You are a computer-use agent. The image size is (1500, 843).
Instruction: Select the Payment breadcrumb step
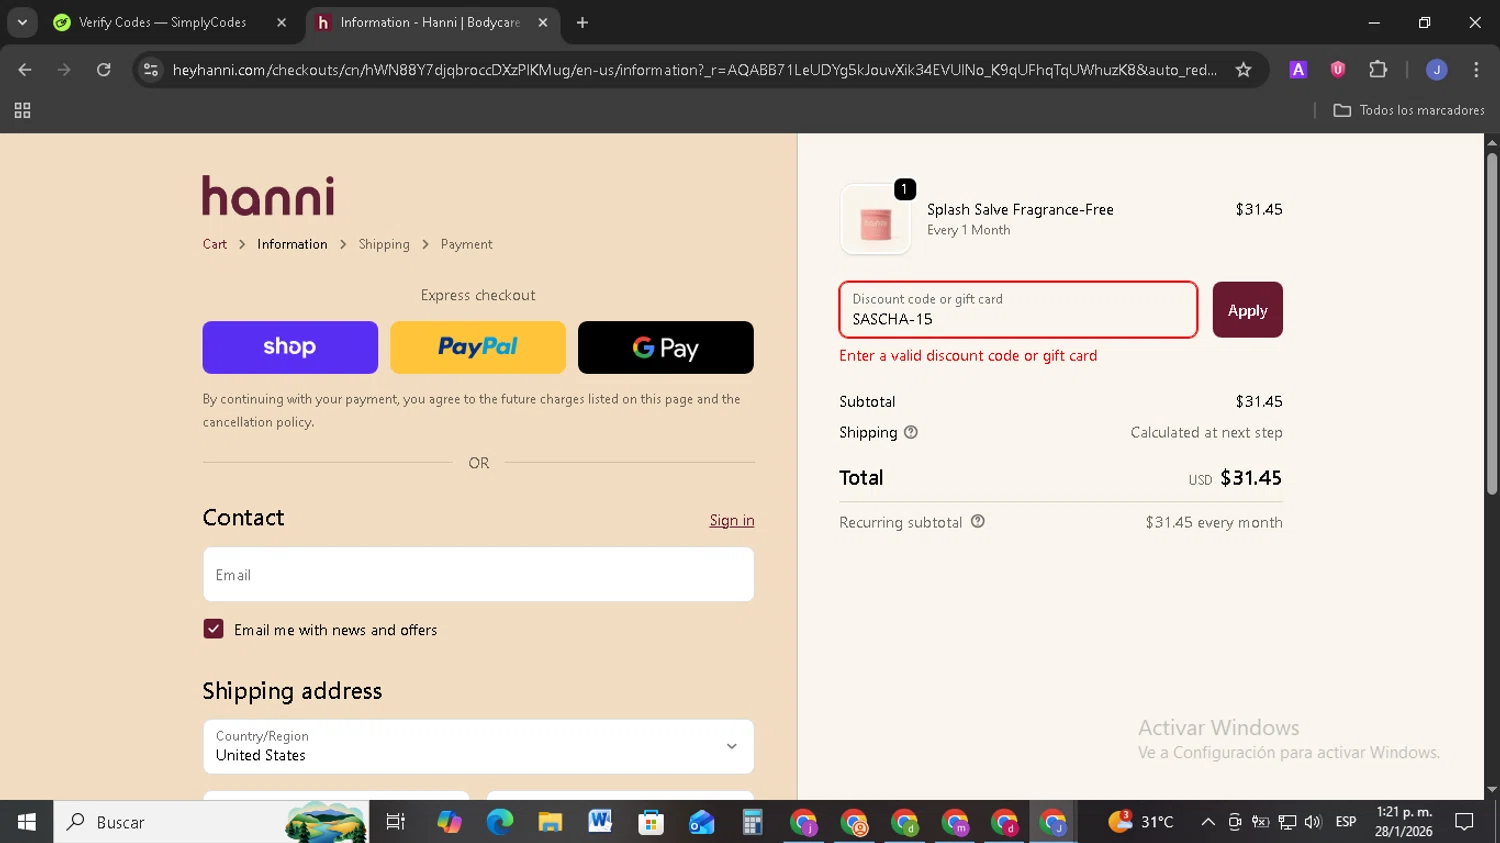[x=466, y=244]
